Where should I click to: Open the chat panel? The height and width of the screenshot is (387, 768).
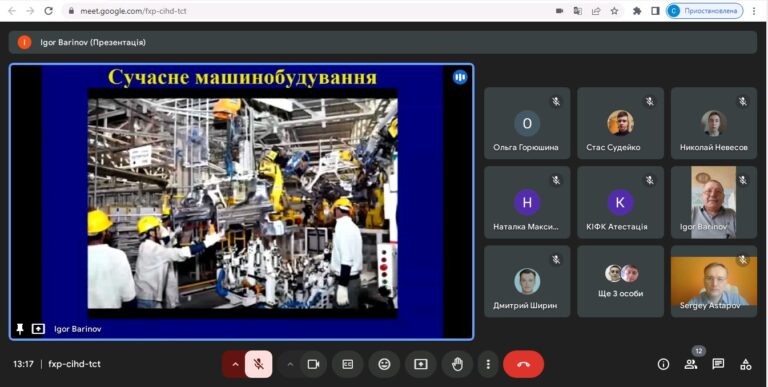[x=718, y=364]
